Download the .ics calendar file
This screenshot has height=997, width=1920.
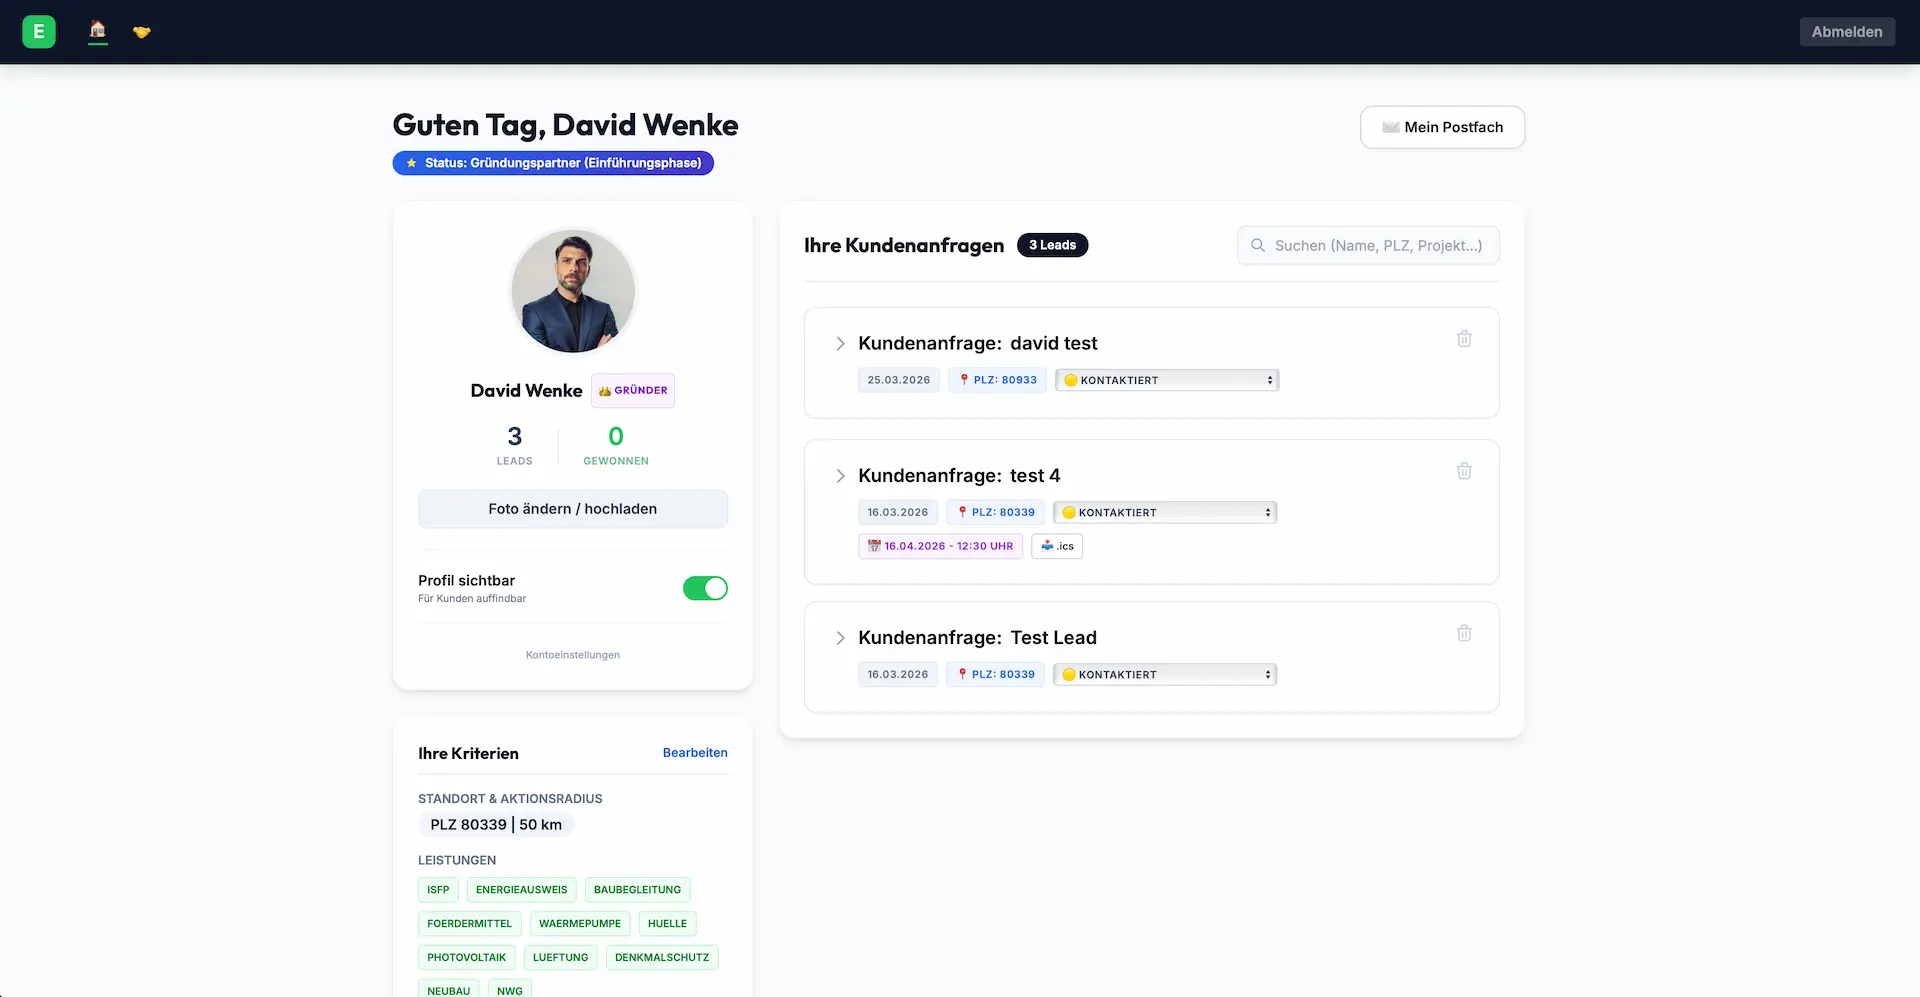1057,546
